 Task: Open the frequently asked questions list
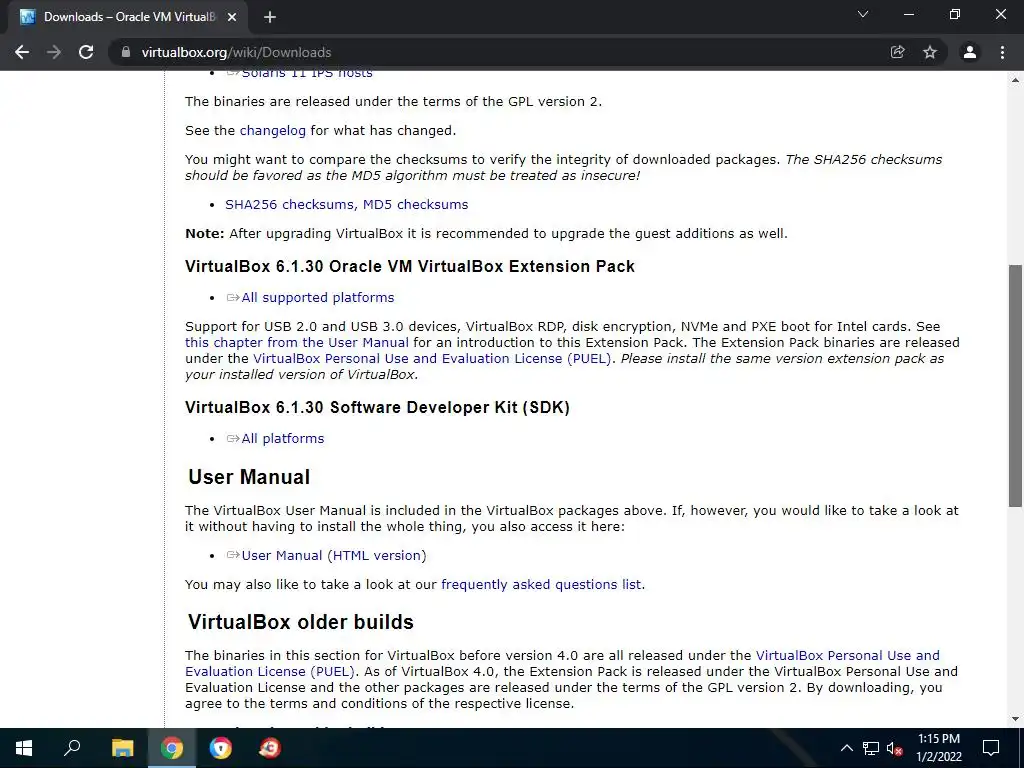pyautogui.click(x=541, y=584)
